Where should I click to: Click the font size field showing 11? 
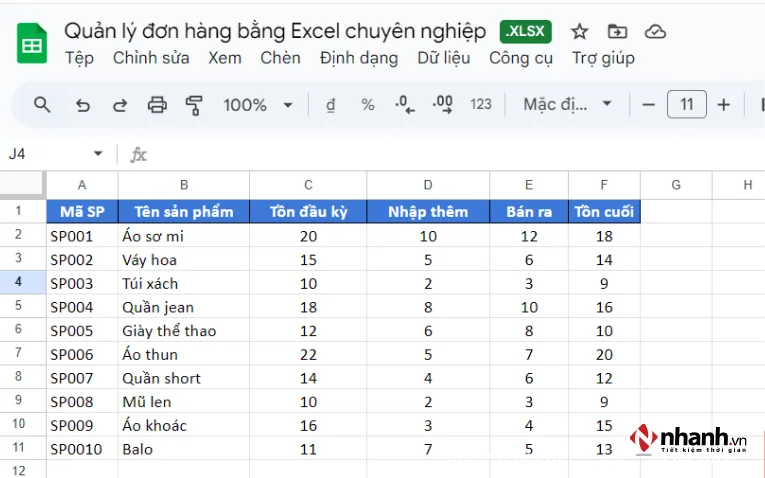point(687,105)
